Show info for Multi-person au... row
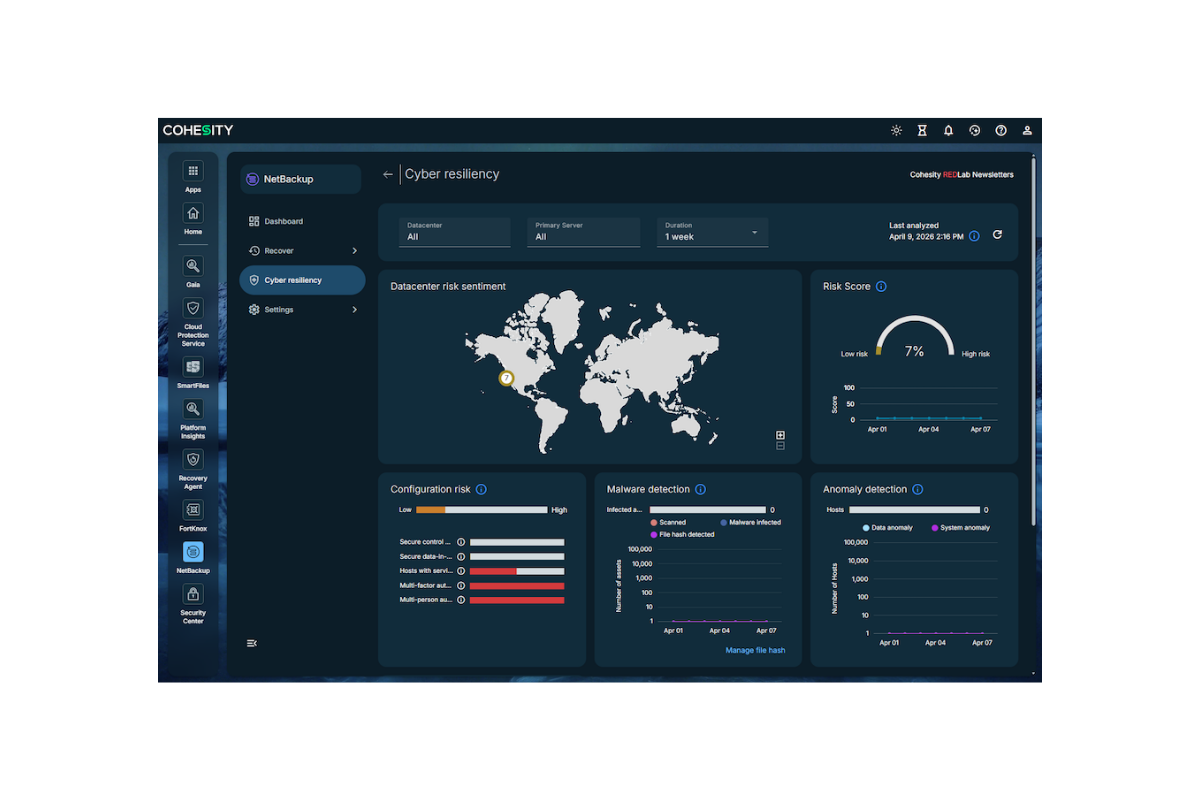Screen dimensions: 1200x800 pos(461,600)
